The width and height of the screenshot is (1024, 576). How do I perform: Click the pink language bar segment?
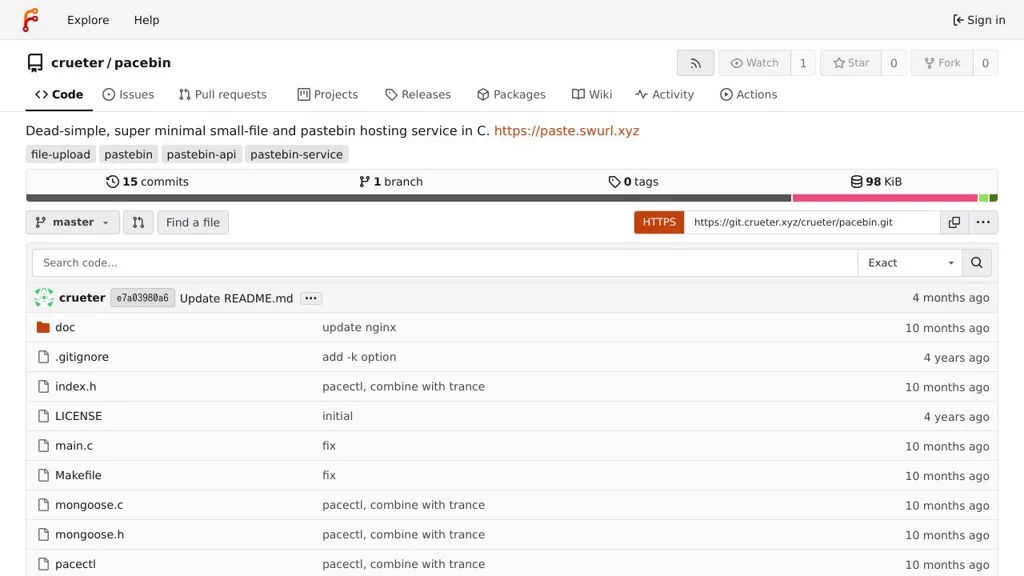point(884,198)
